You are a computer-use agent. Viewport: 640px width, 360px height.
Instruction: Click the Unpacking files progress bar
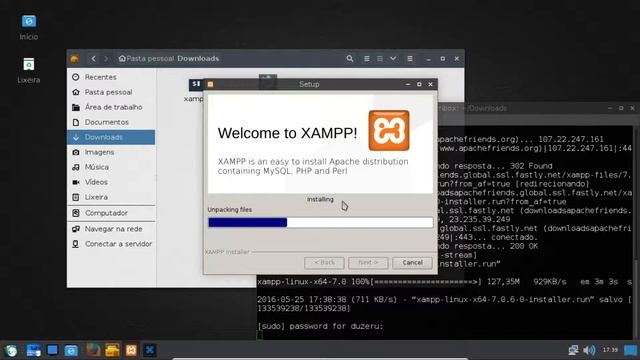point(320,222)
